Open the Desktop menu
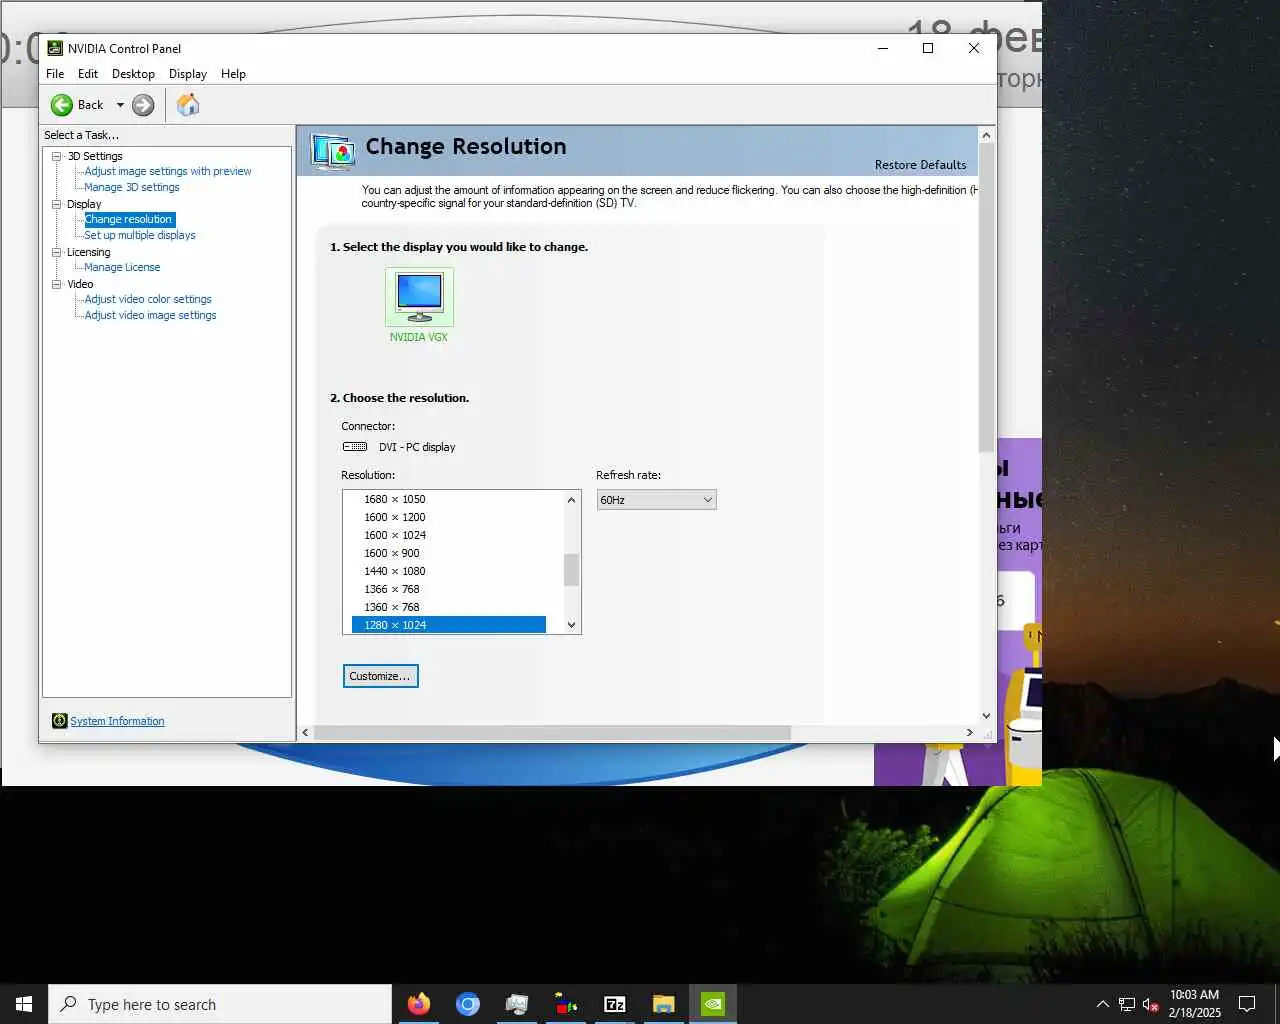1280x1024 pixels. point(133,74)
